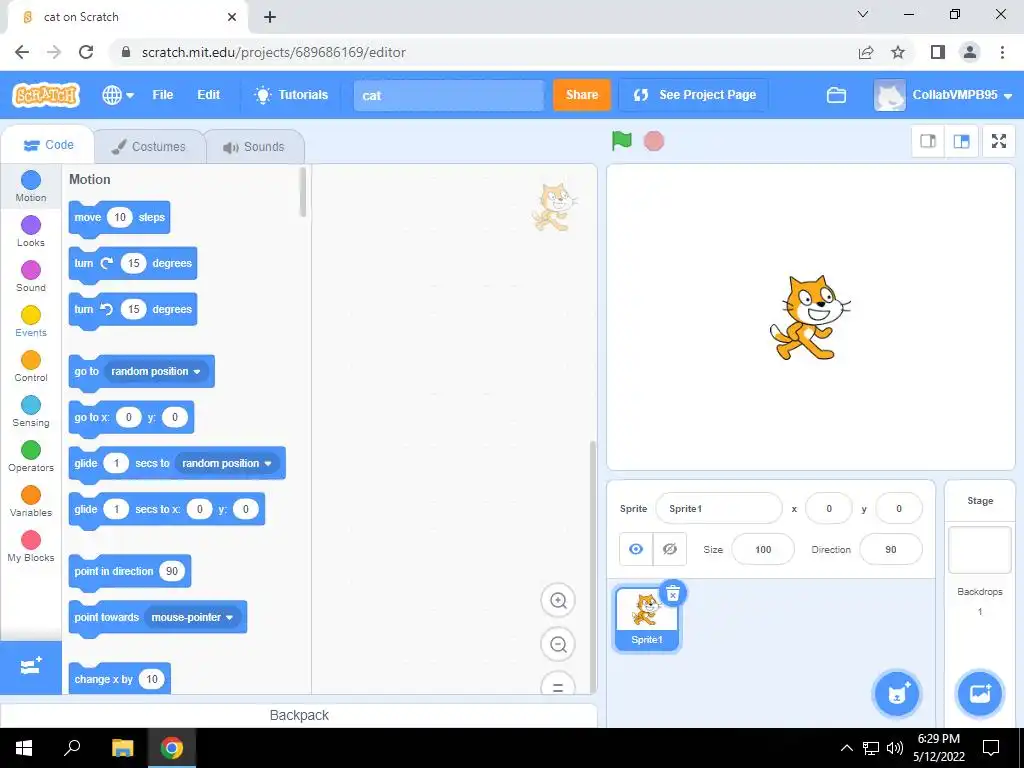Bookmark this page with star icon
The height and width of the screenshot is (768, 1024).
point(898,52)
